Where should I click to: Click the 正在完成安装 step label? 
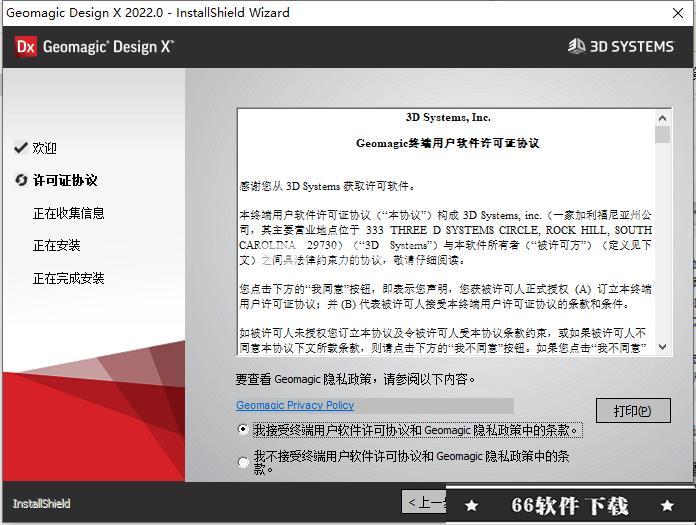click(x=68, y=278)
